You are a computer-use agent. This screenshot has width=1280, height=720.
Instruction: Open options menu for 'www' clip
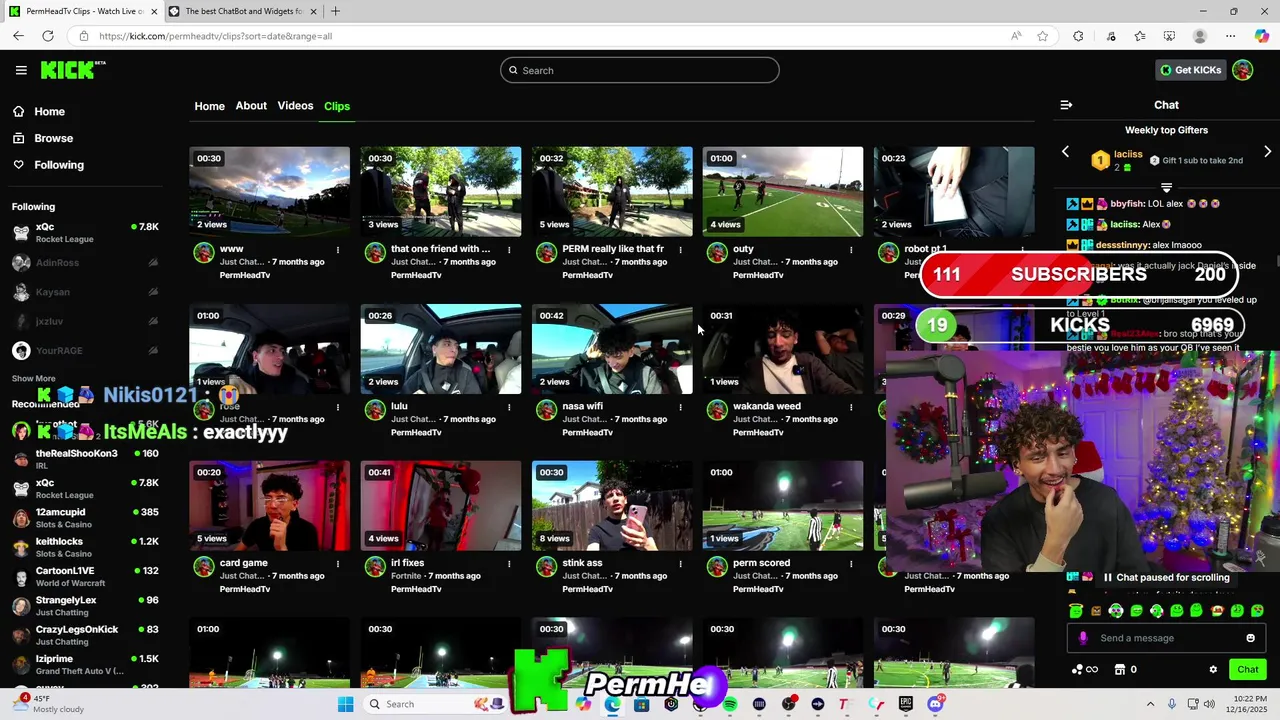tap(338, 250)
